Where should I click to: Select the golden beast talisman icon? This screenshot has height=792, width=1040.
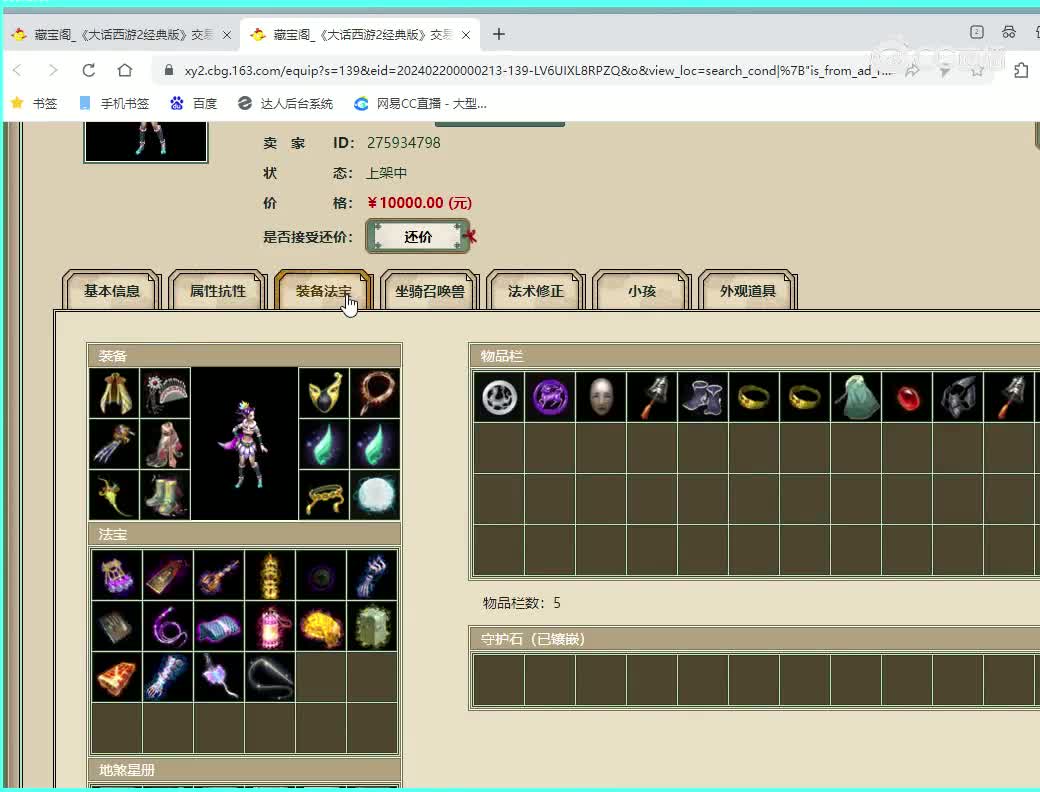[x=321, y=626]
